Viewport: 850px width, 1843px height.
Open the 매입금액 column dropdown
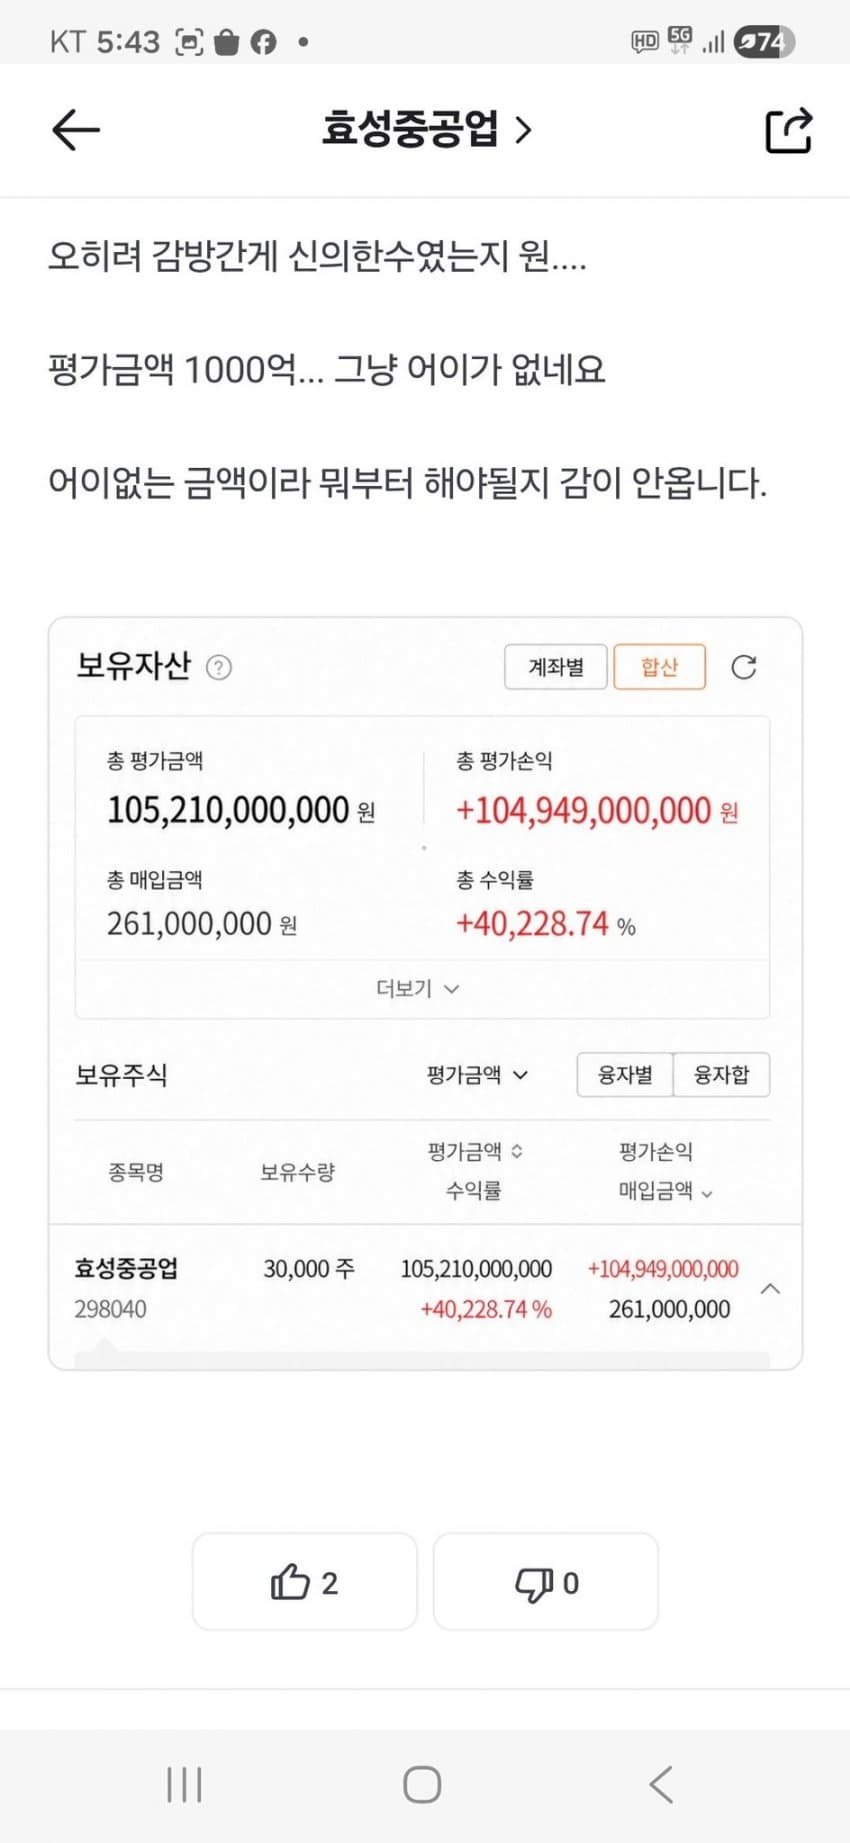tap(665, 1191)
